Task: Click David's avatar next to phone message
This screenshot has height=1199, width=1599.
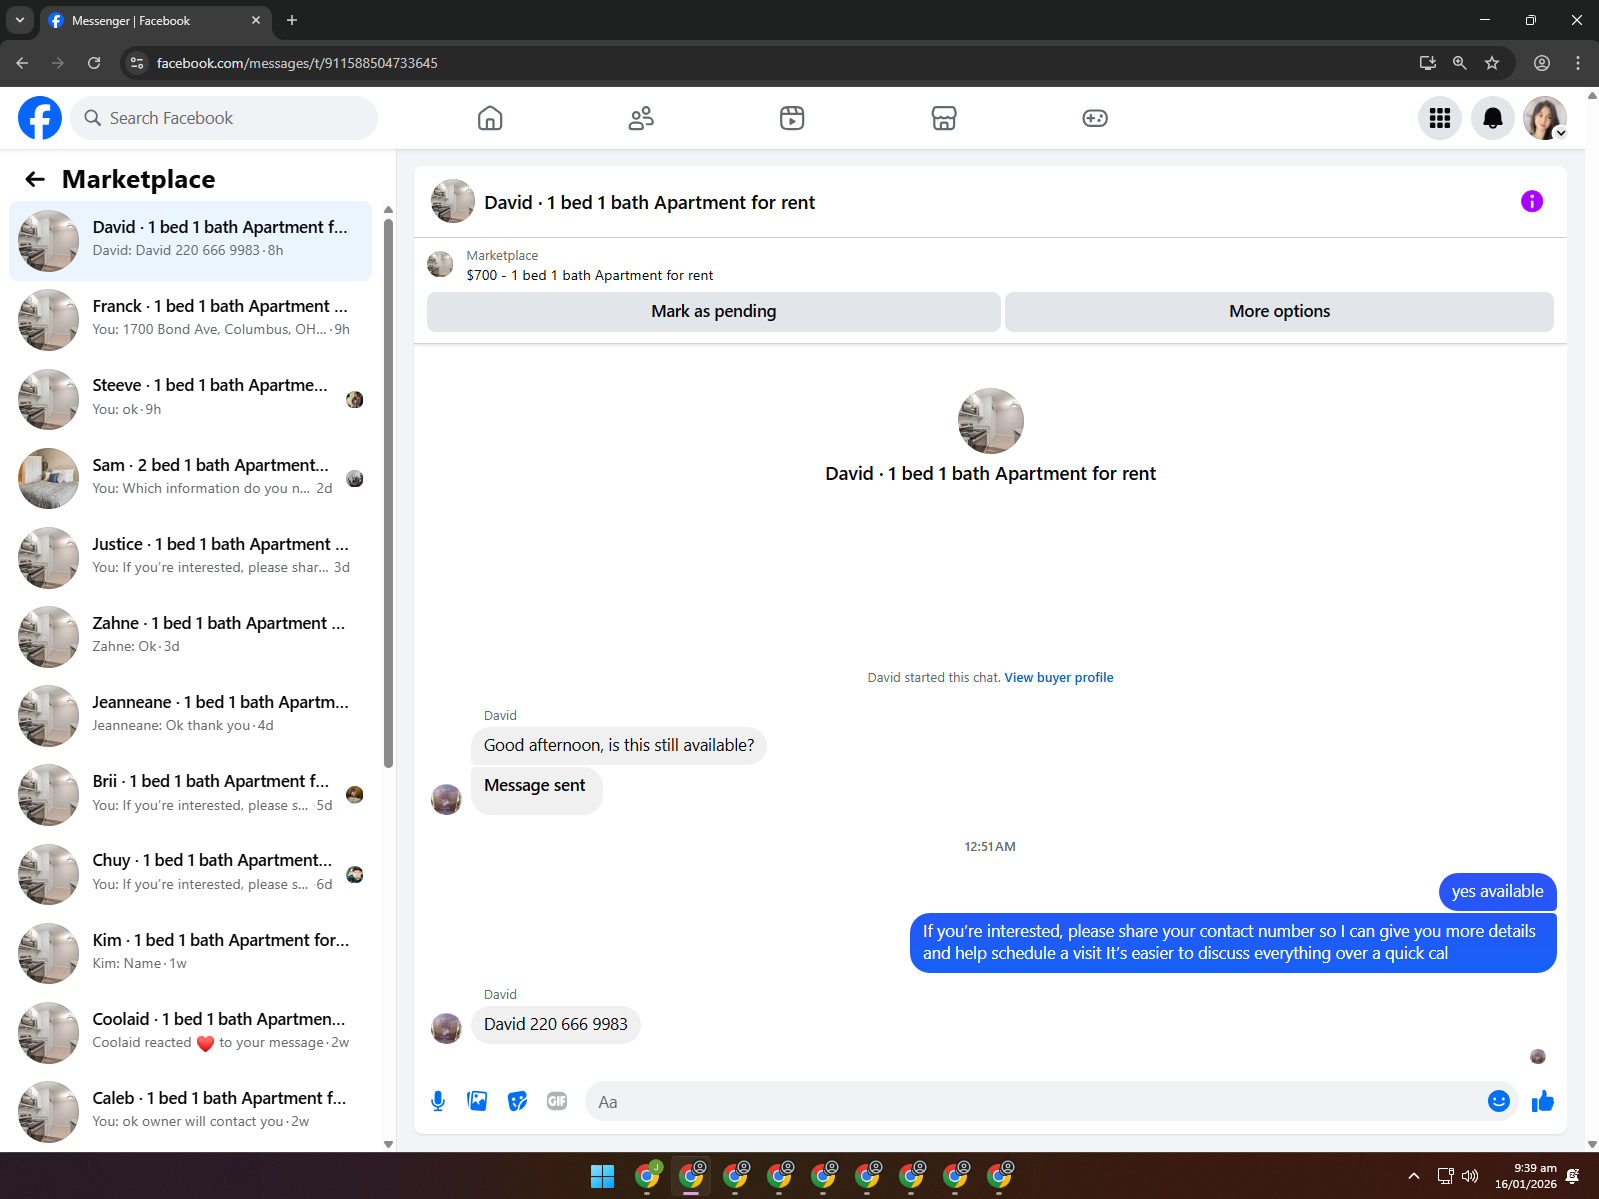Action: [x=446, y=1028]
